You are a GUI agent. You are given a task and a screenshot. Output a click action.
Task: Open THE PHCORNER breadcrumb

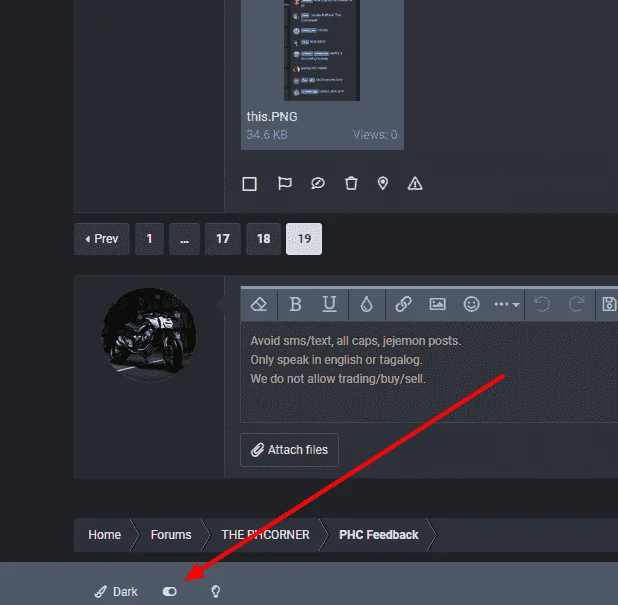pos(265,535)
